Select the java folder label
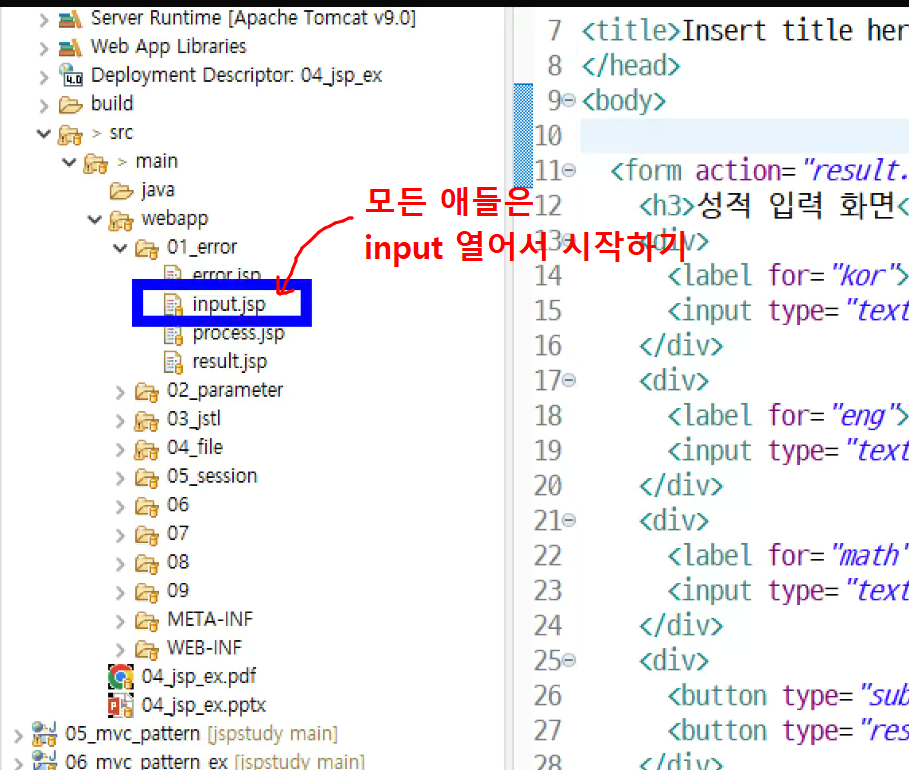 [x=158, y=190]
